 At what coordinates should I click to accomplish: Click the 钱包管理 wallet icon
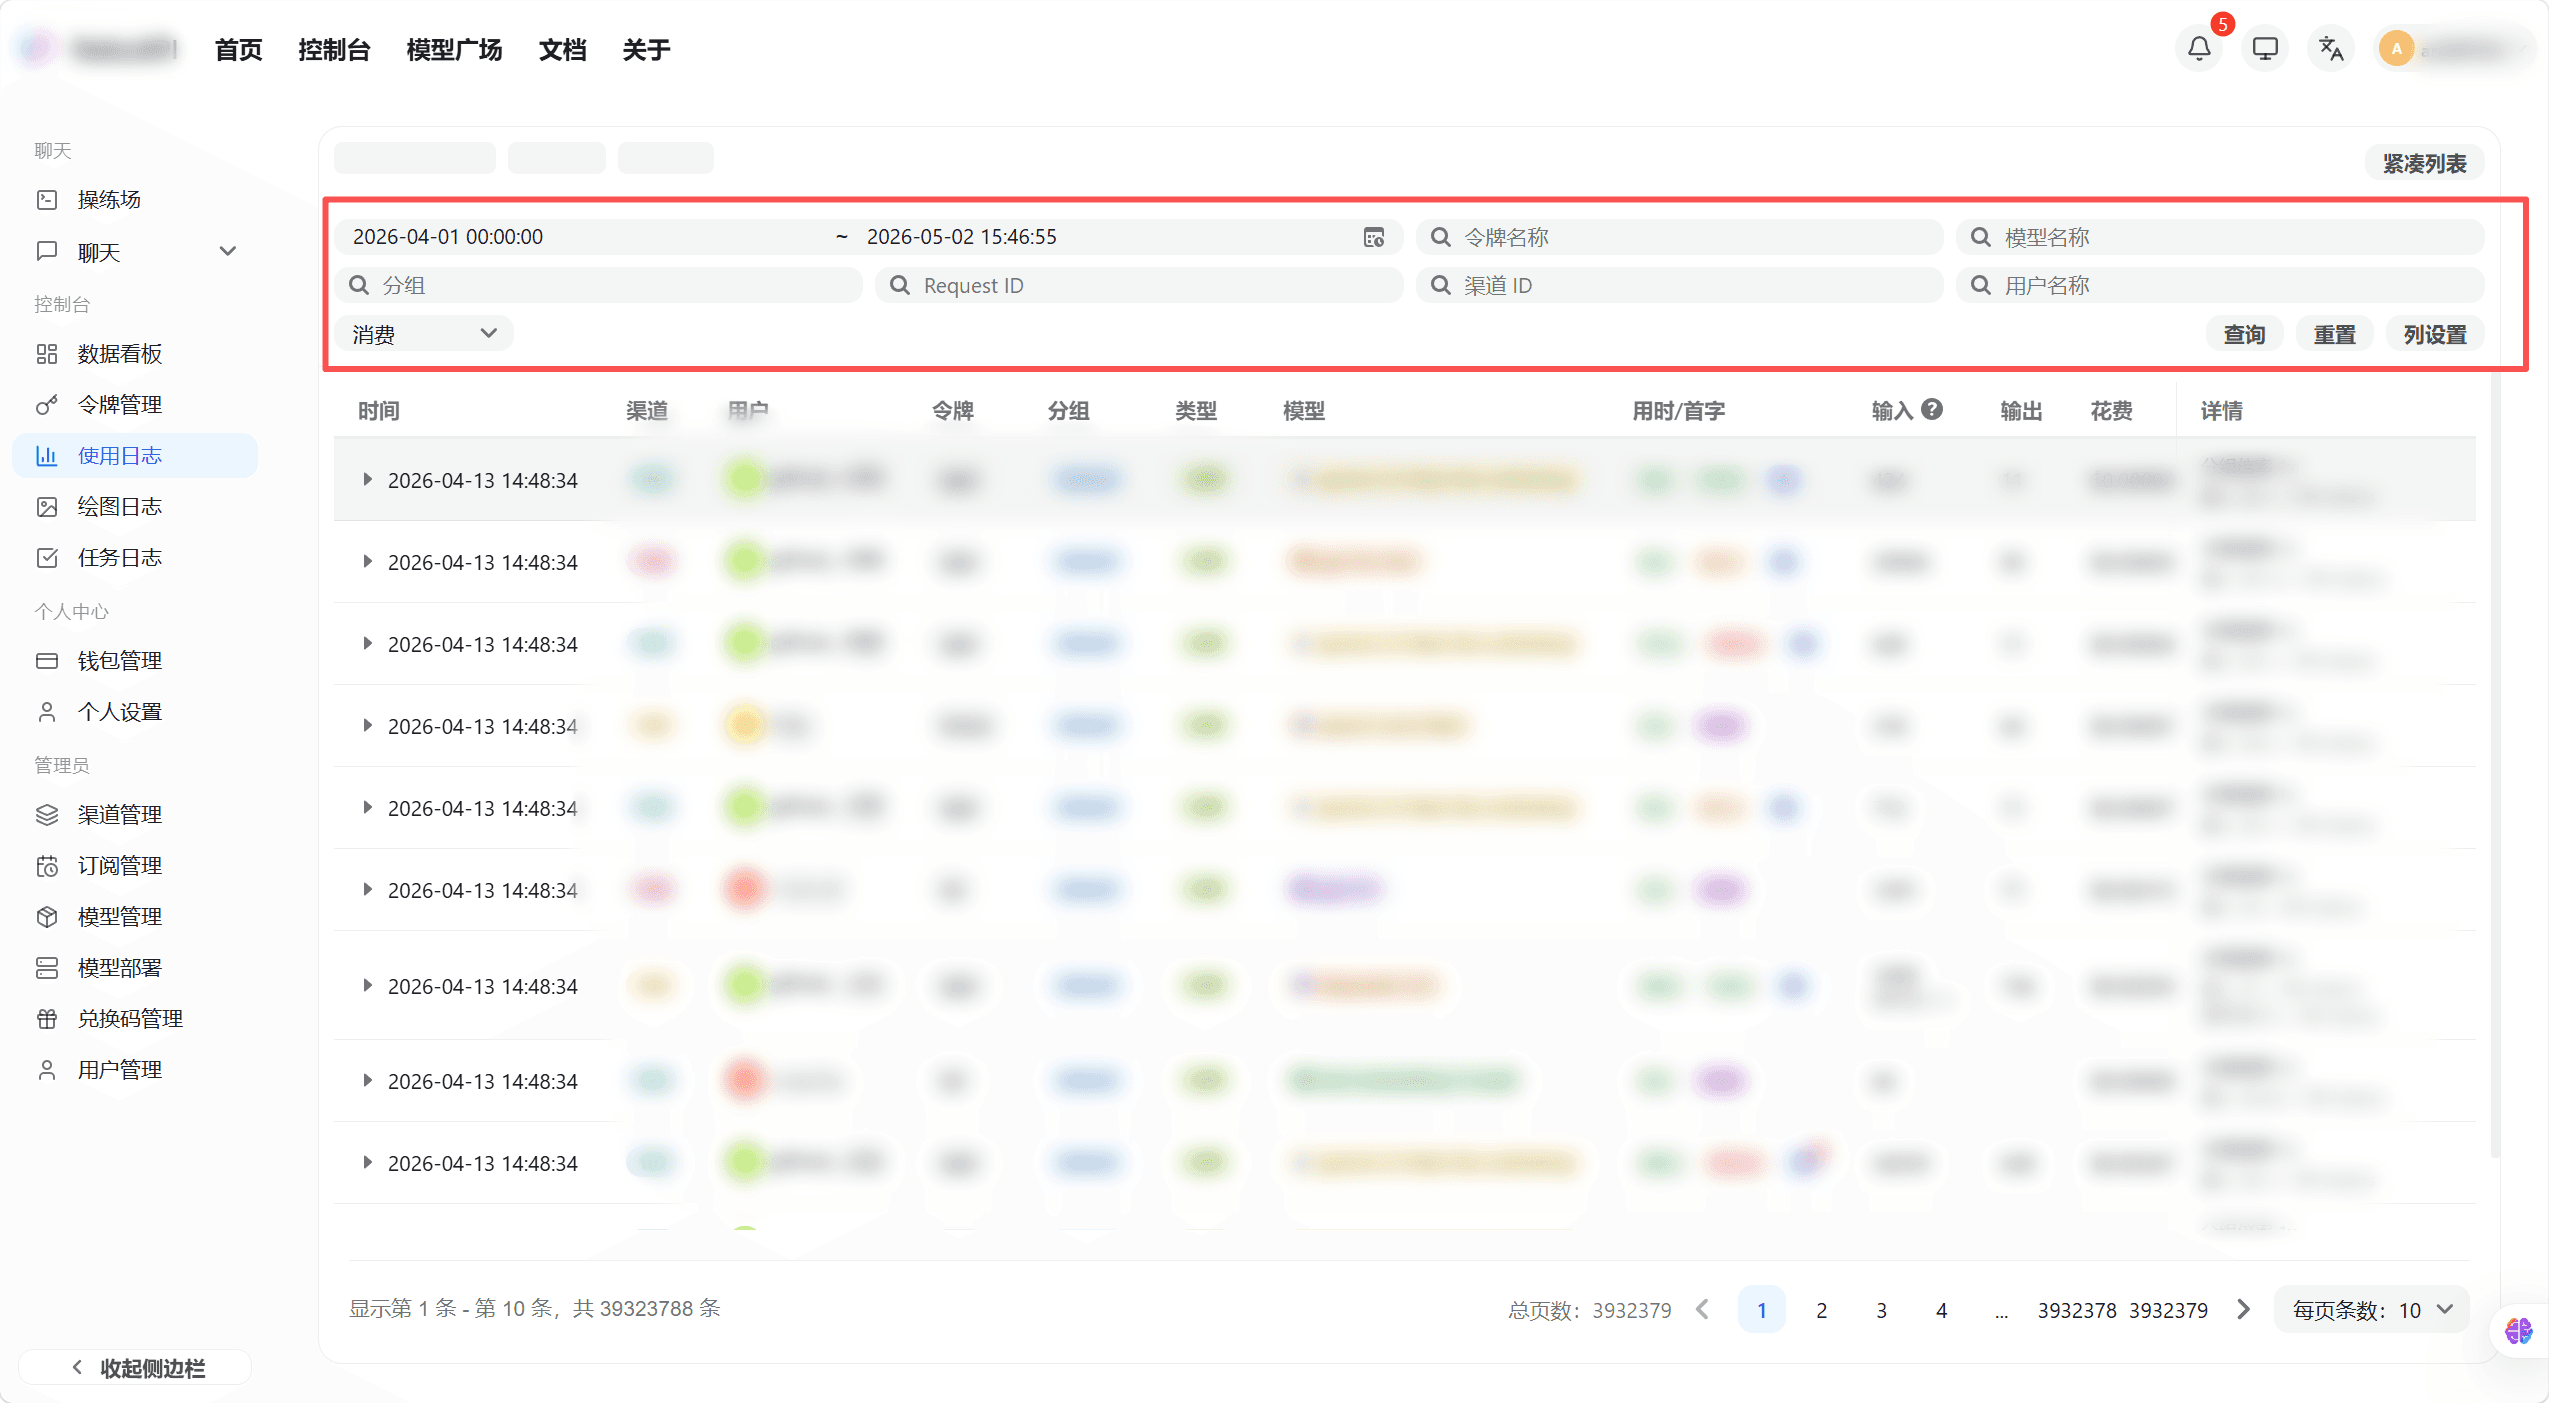coord(47,659)
